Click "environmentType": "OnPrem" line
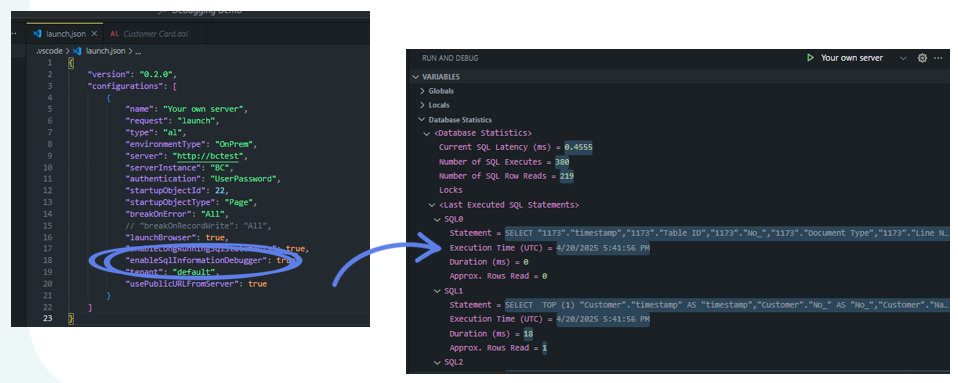 (x=191, y=144)
